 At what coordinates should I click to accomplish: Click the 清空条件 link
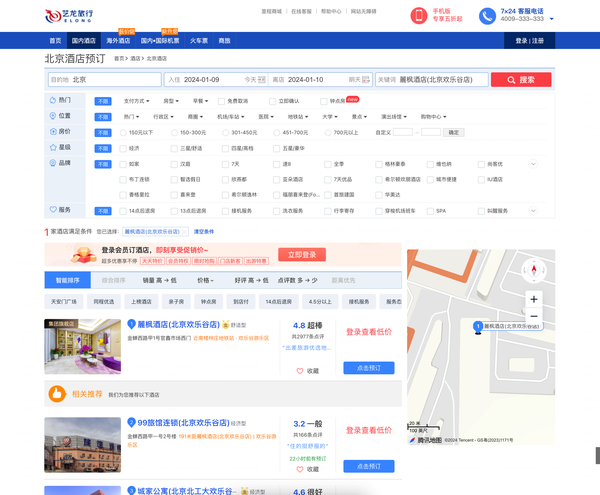point(204,231)
